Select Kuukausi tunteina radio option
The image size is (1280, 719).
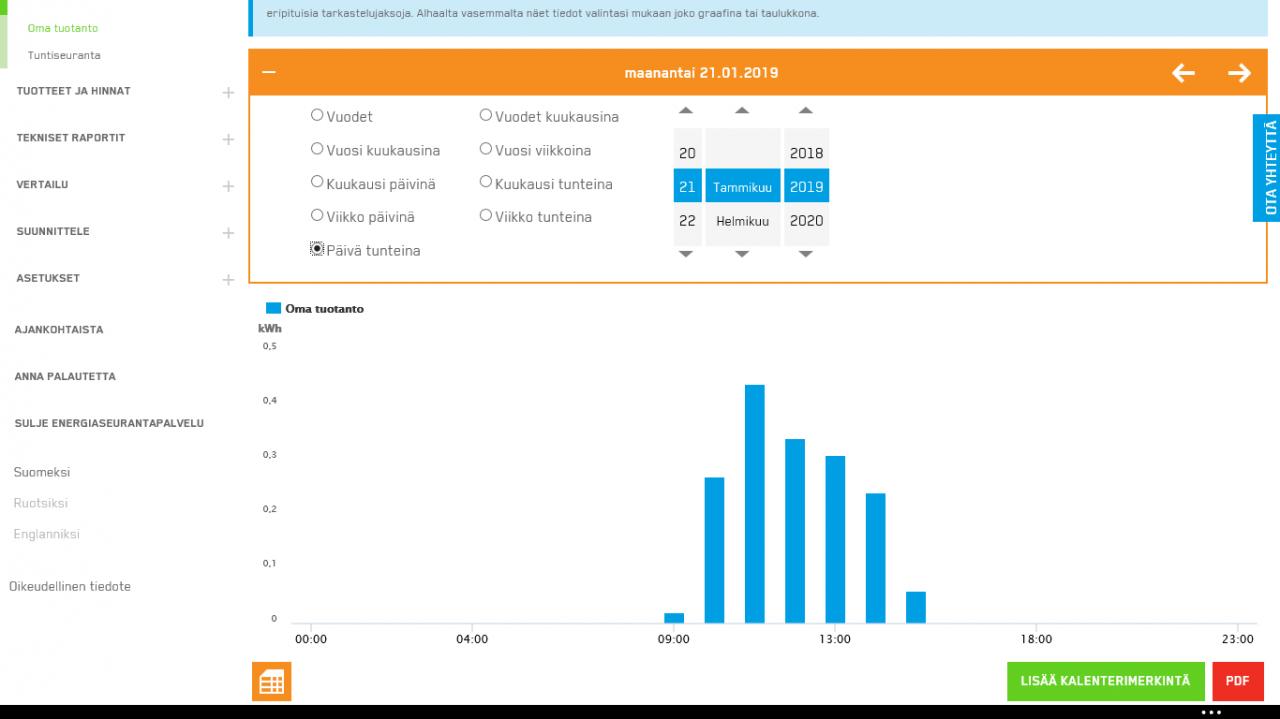coord(486,183)
